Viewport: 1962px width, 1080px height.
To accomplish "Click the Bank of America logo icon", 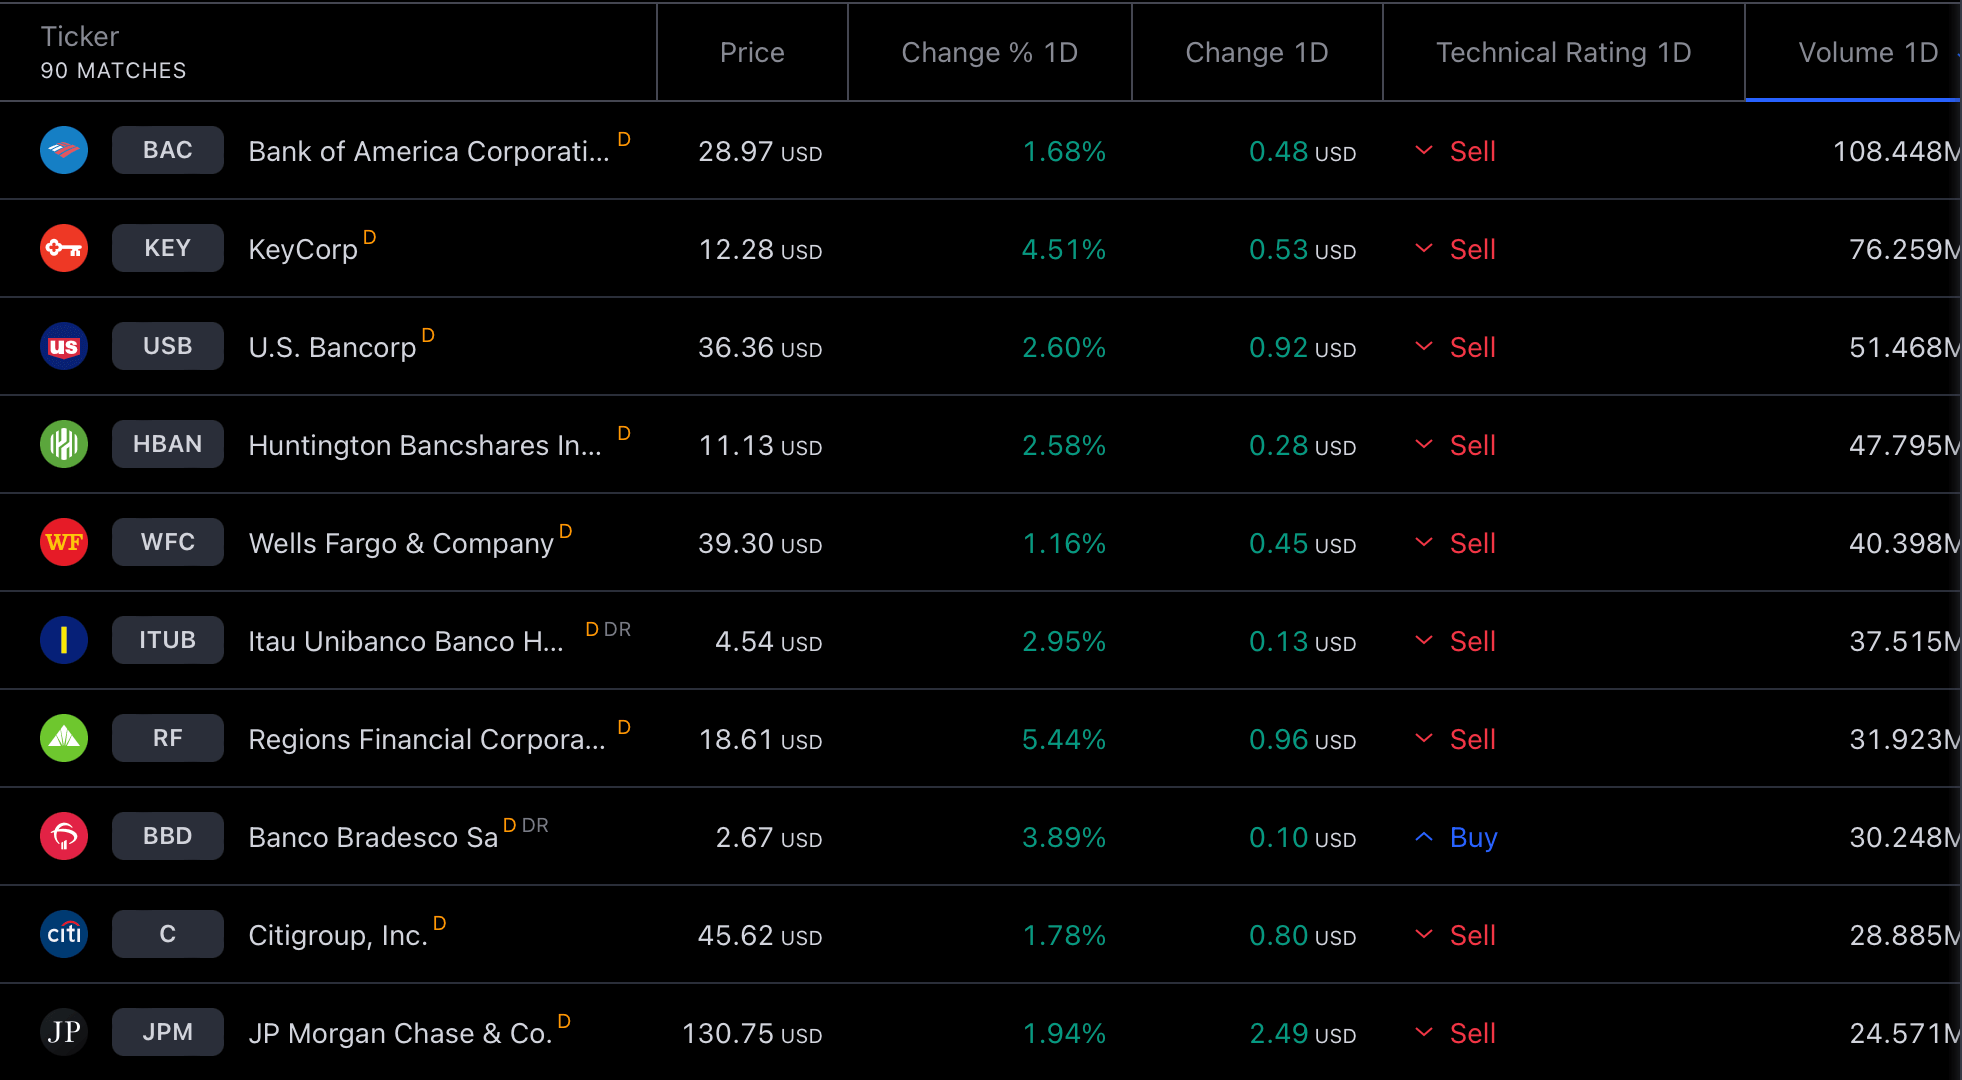I will pyautogui.click(x=64, y=150).
